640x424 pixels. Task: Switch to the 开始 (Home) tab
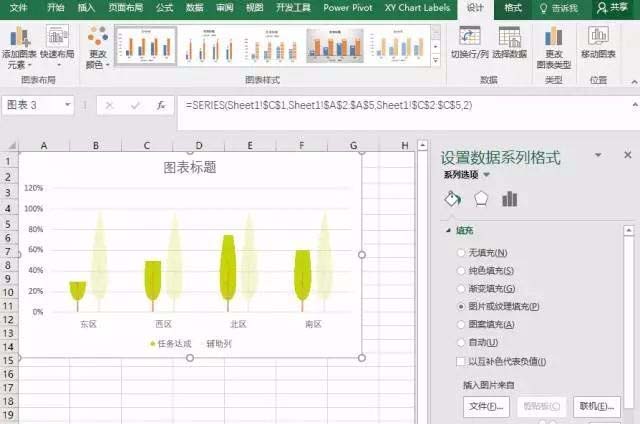point(56,8)
